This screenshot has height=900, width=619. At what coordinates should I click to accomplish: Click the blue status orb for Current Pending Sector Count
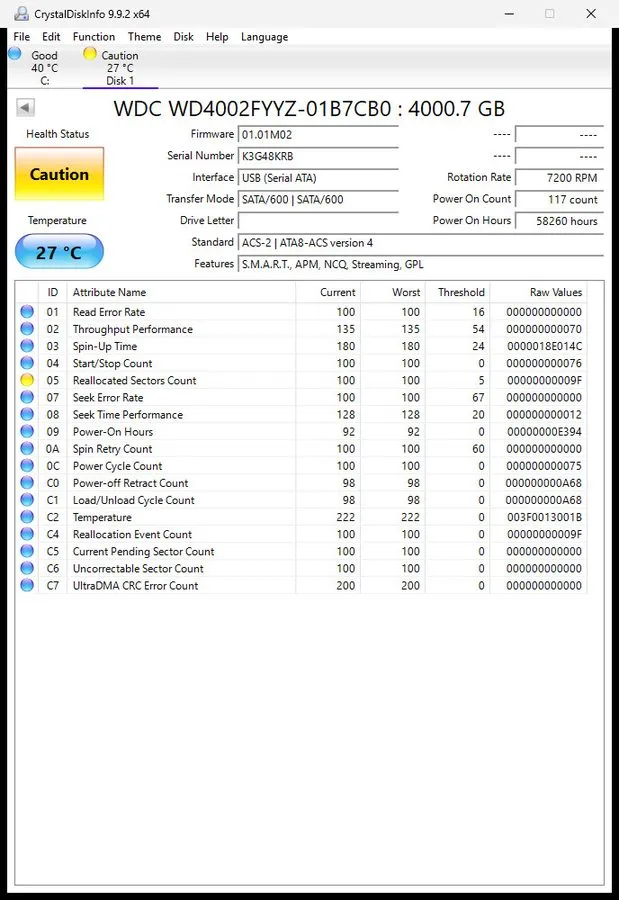[27, 551]
